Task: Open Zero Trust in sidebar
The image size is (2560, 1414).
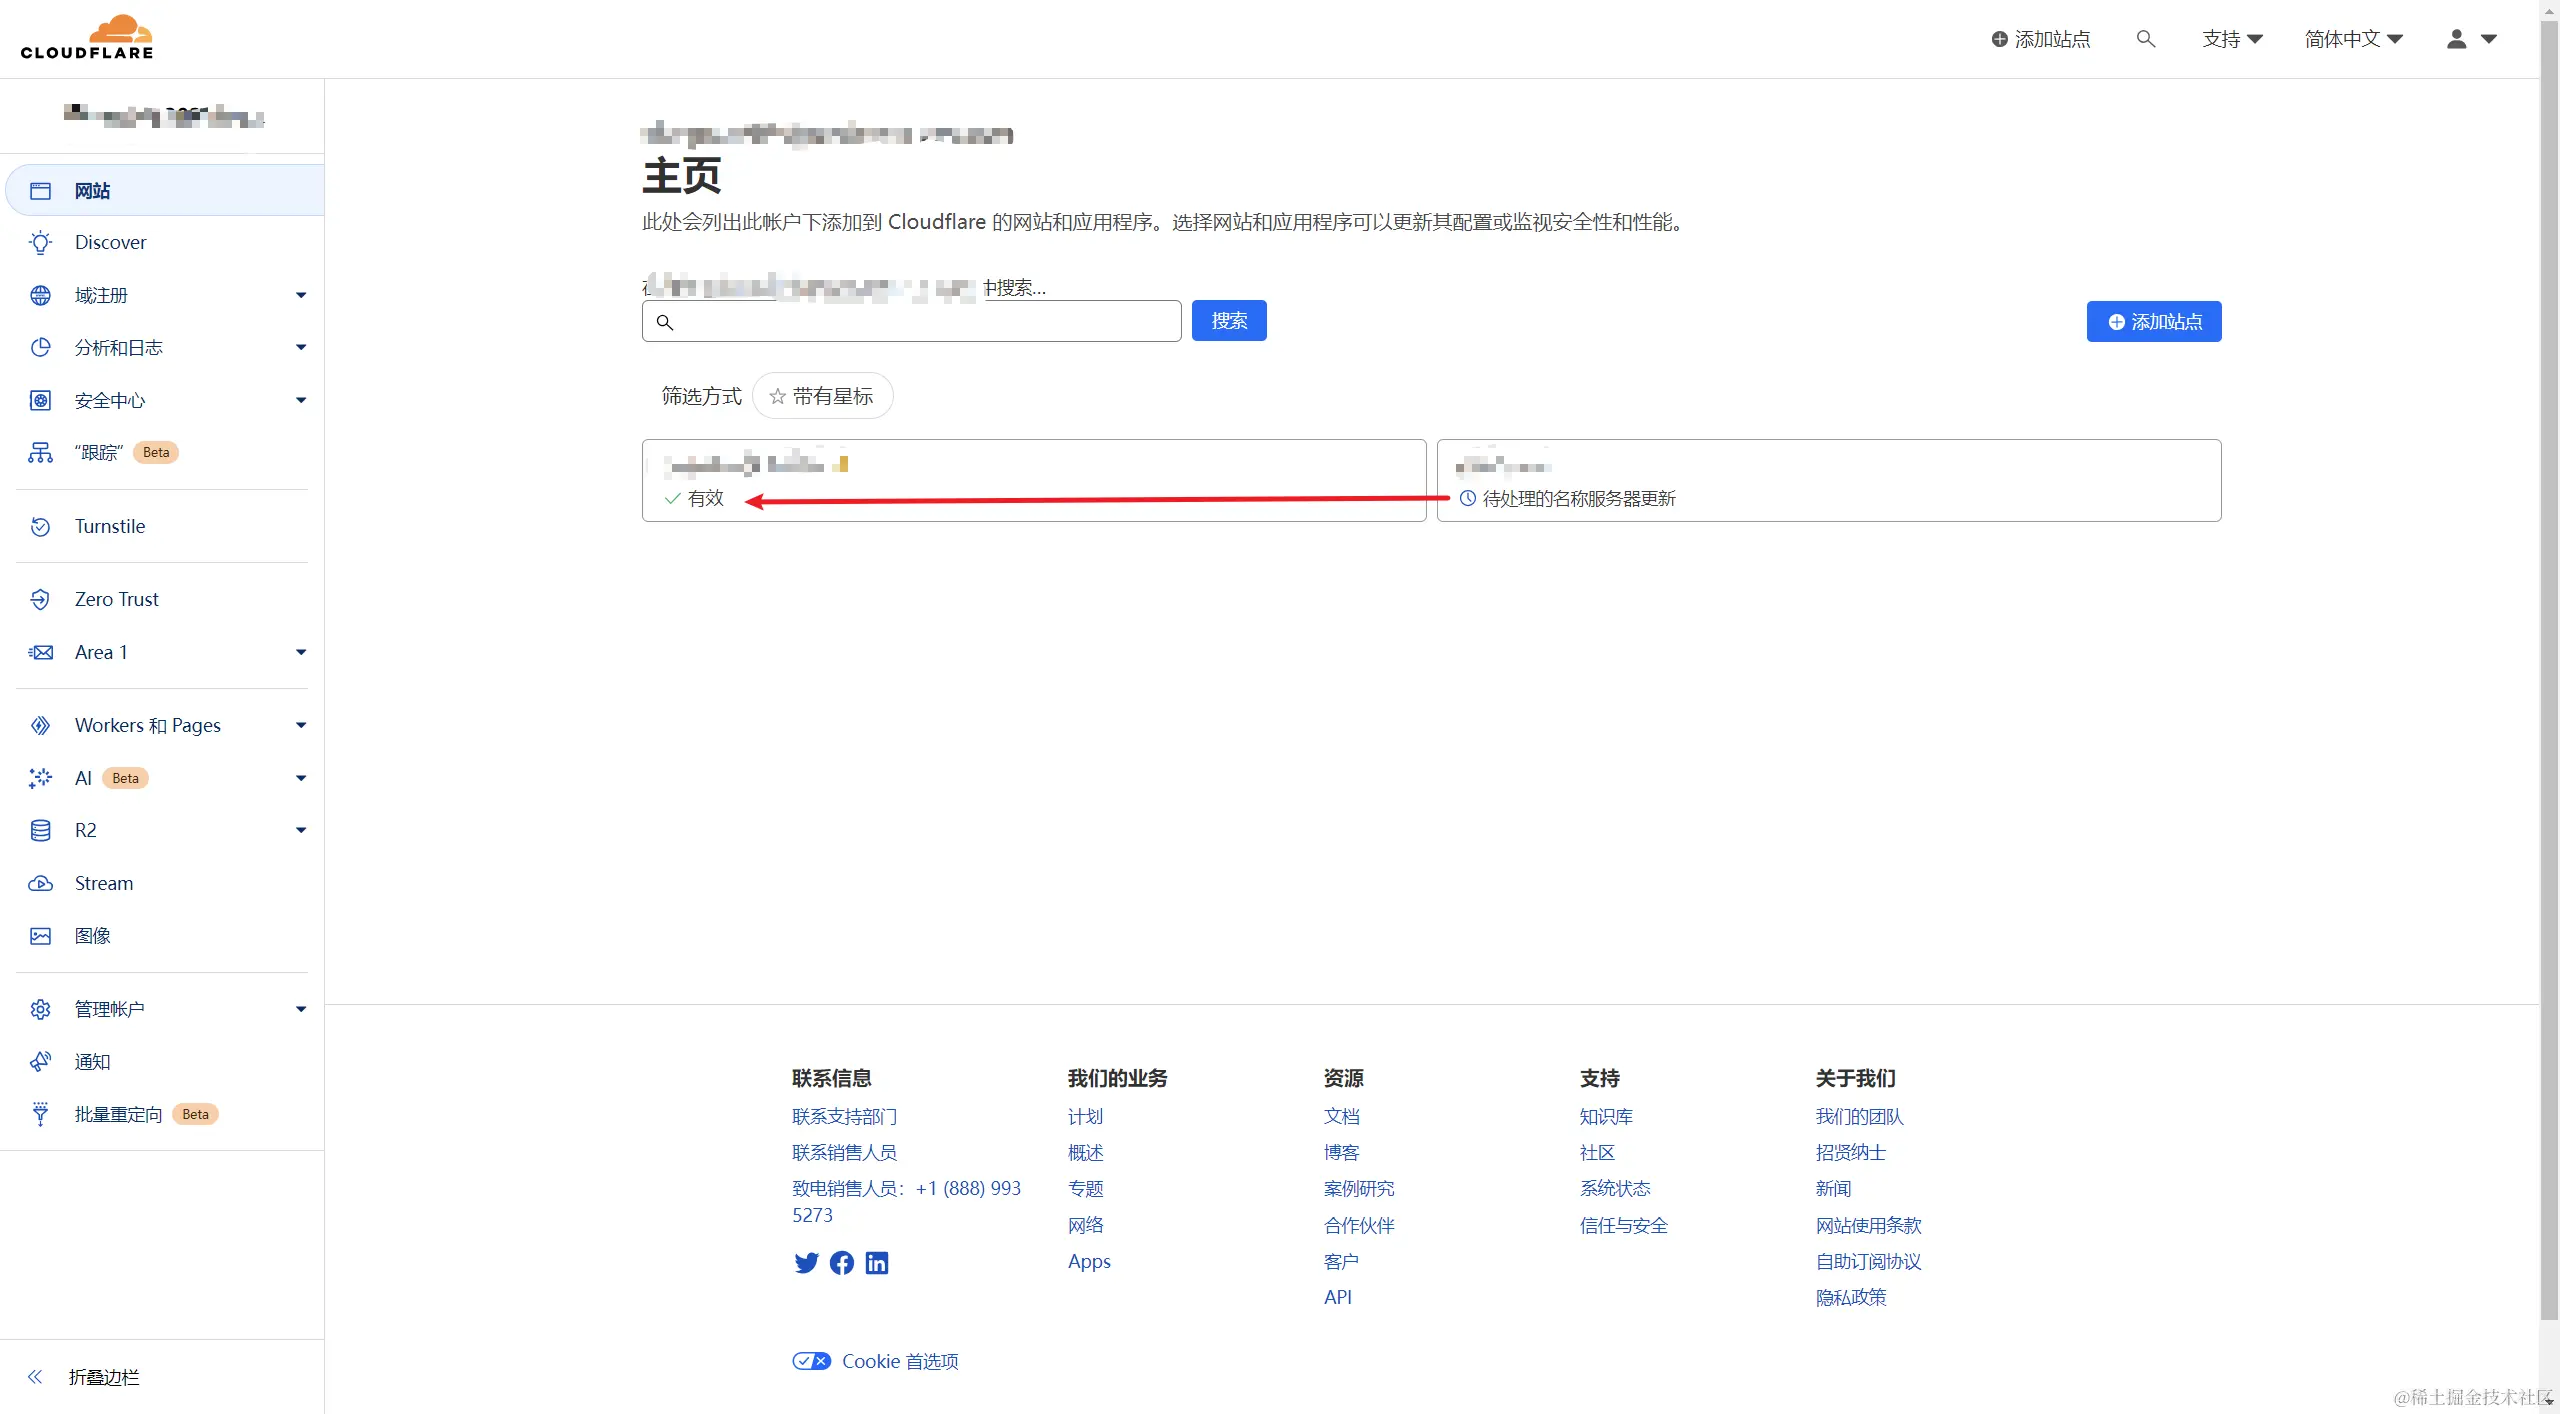Action: [x=116, y=599]
